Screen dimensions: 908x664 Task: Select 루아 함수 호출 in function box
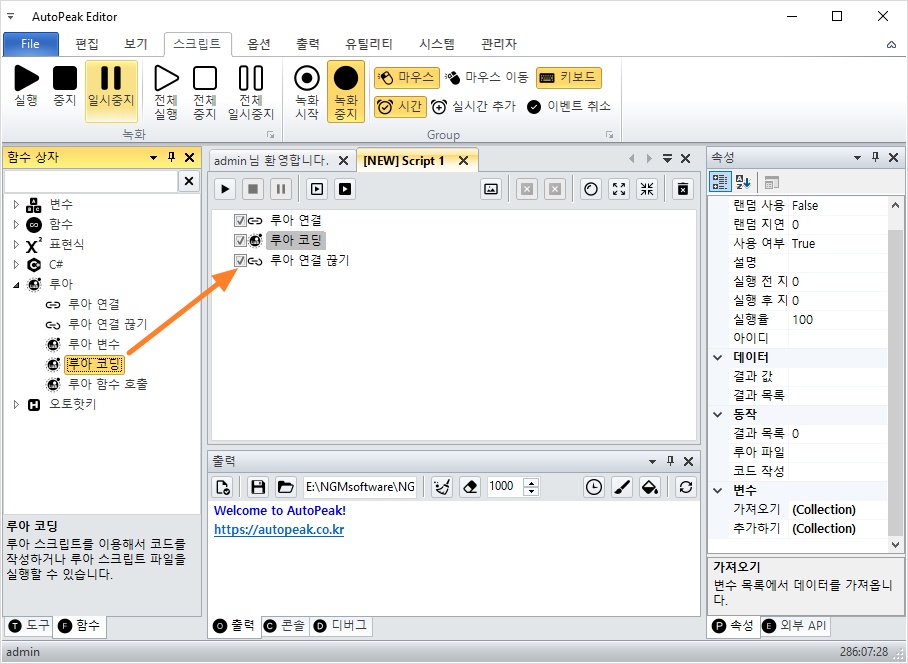coord(108,384)
